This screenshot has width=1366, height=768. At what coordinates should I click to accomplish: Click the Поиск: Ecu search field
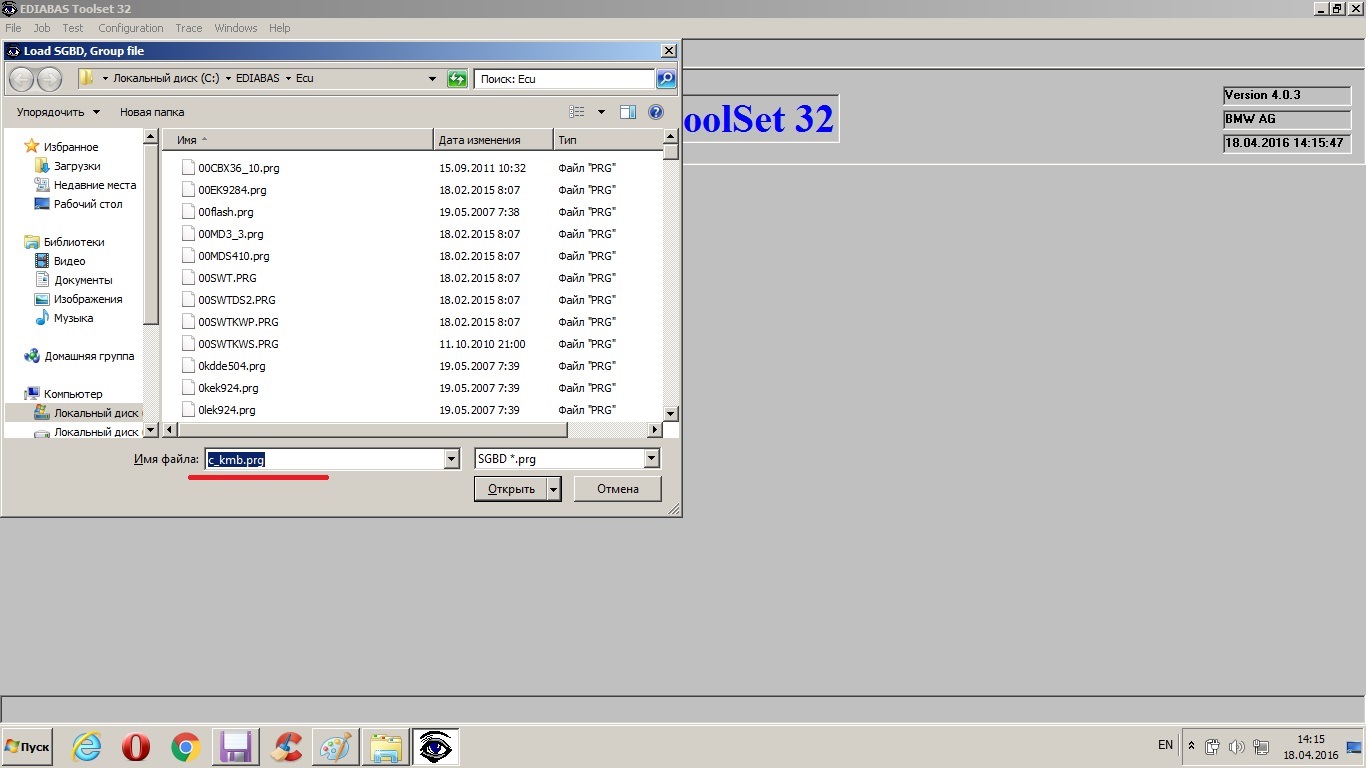[564, 79]
